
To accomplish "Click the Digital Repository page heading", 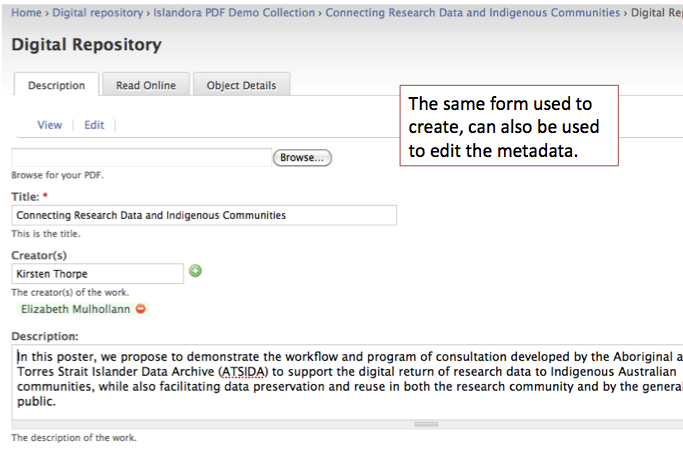I will (x=86, y=45).
